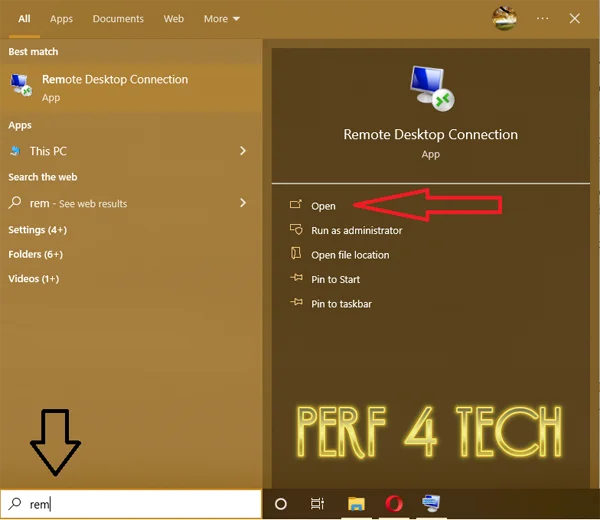Select the This PC app result text
Image resolution: width=600 pixels, height=520 pixels.
click(x=48, y=151)
